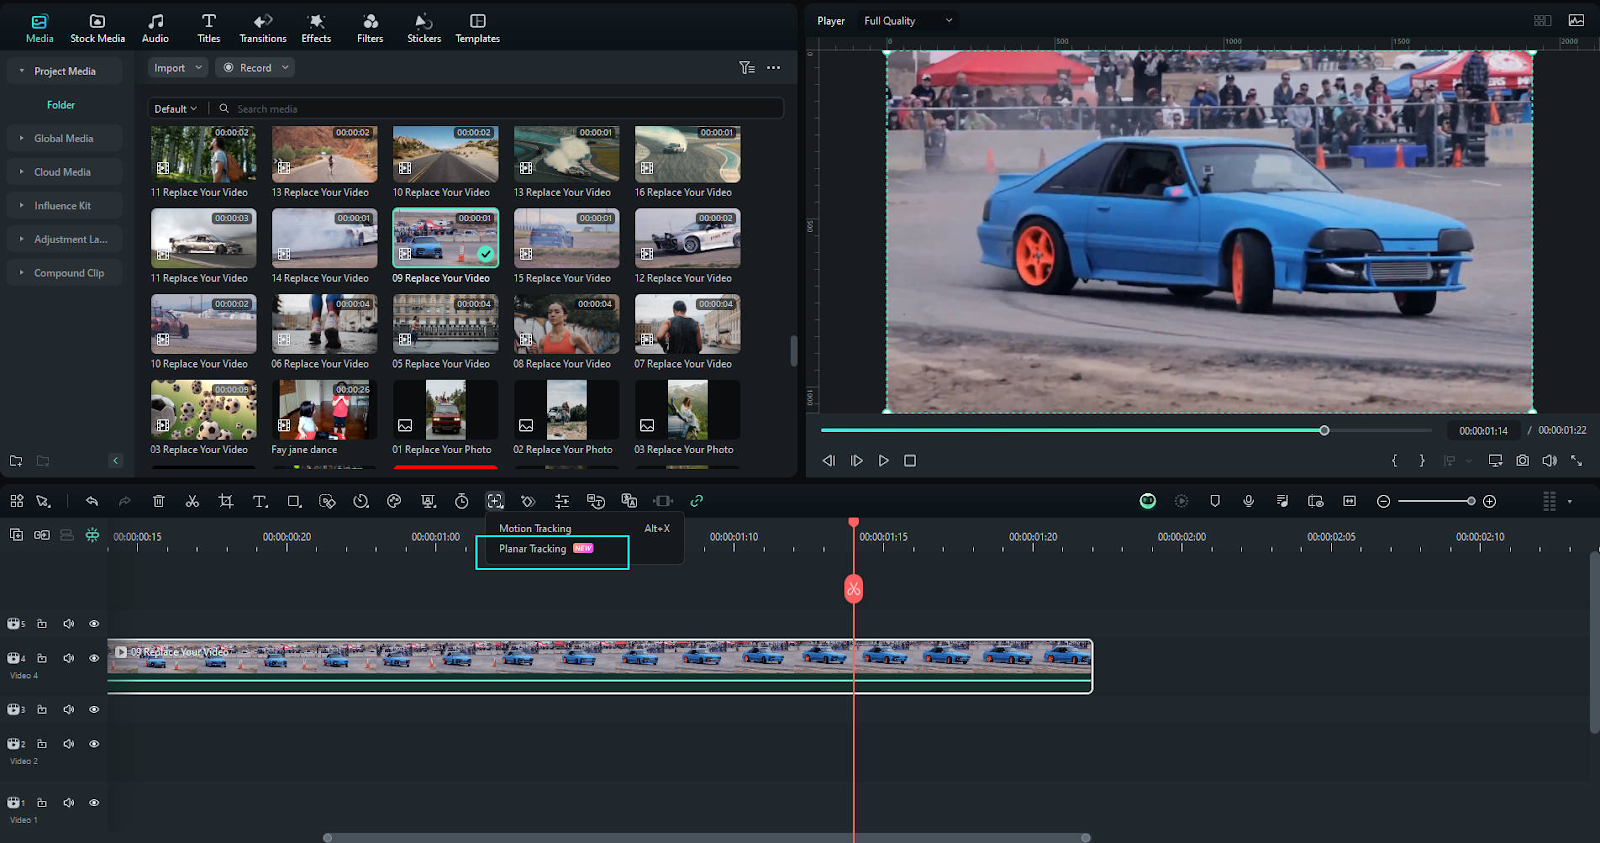This screenshot has height=843, width=1600.
Task: Play the preview
Action: coord(884,461)
